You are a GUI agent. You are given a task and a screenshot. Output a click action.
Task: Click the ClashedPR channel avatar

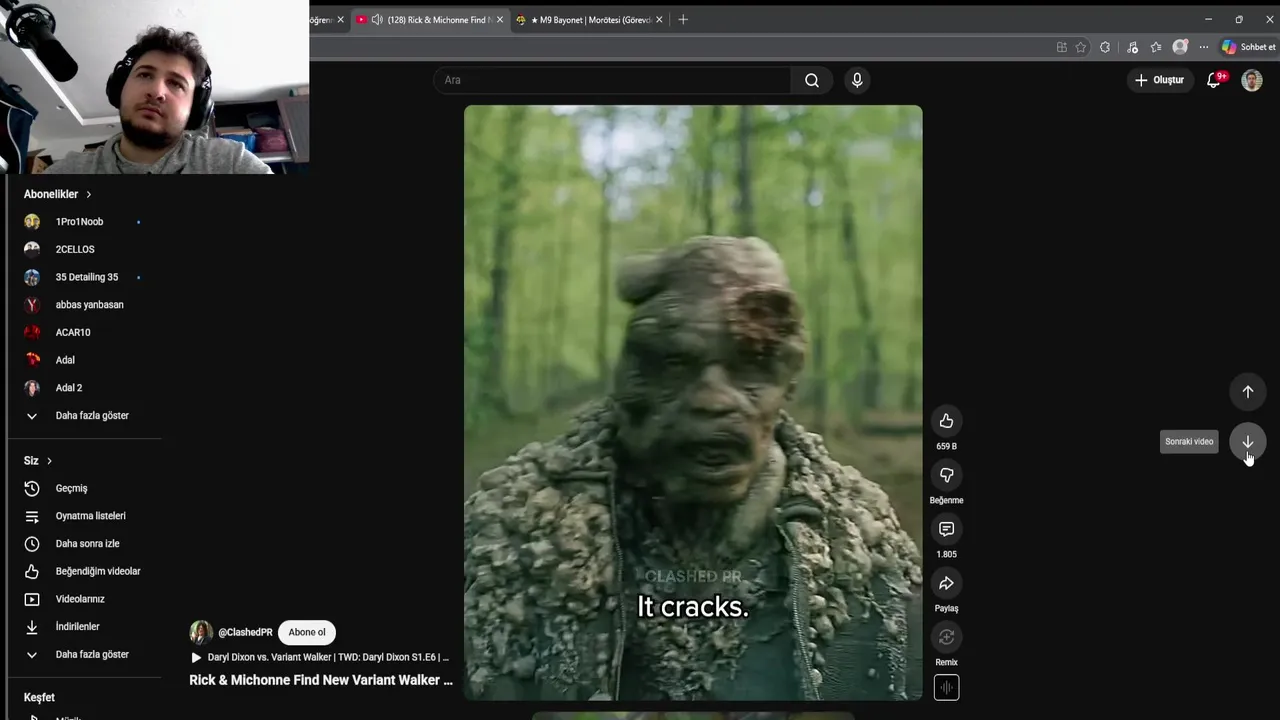(201, 632)
